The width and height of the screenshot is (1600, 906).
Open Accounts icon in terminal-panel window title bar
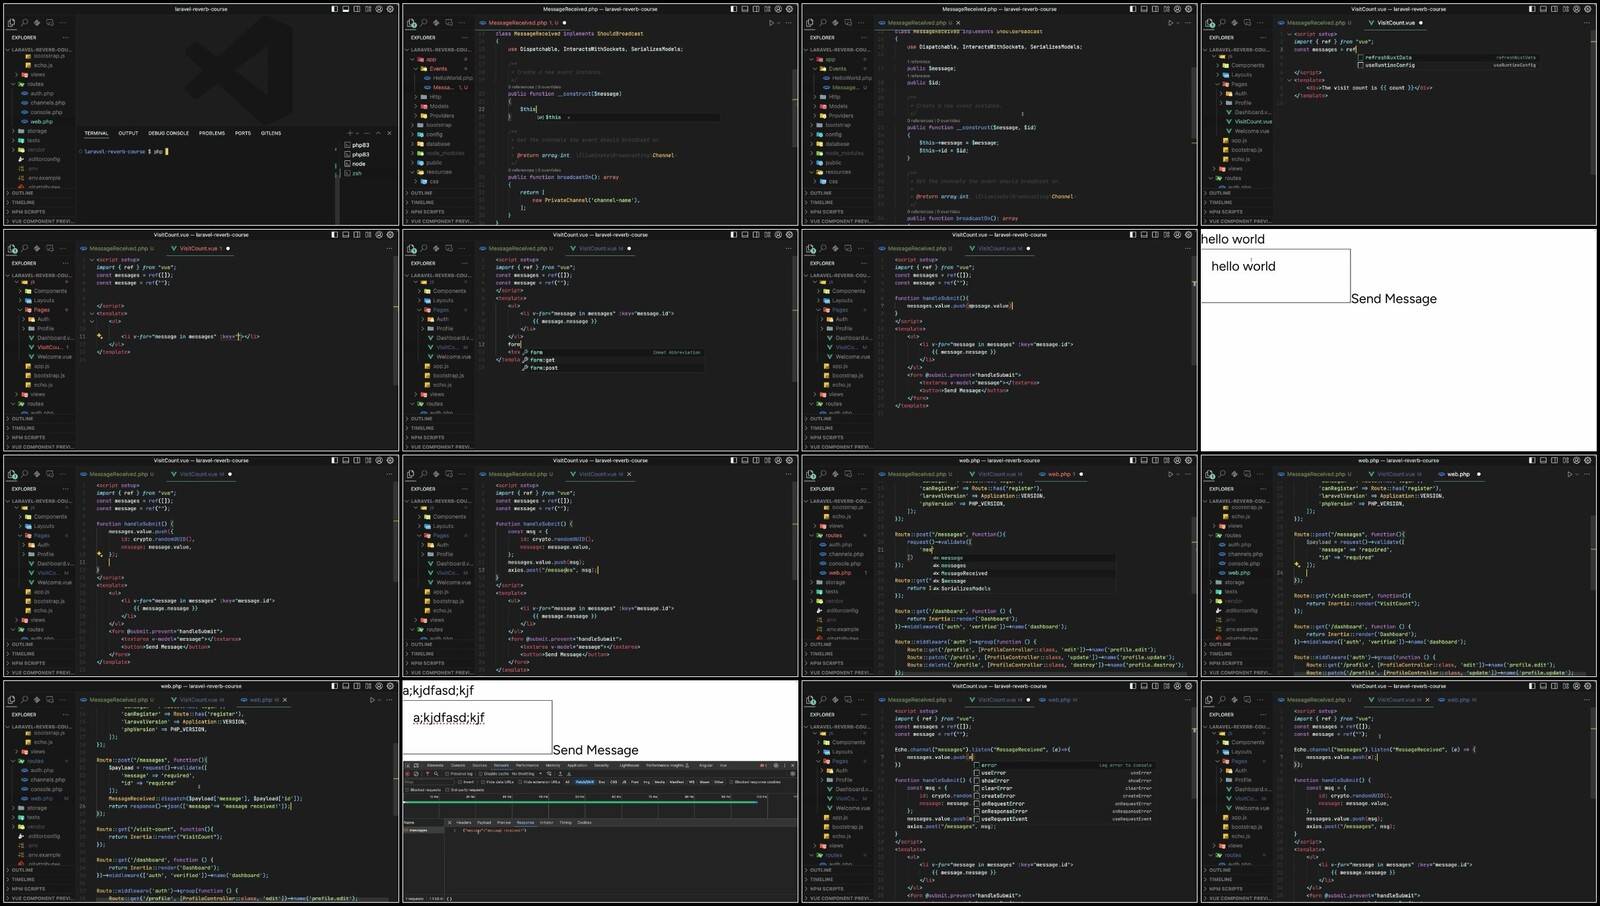tap(379, 9)
